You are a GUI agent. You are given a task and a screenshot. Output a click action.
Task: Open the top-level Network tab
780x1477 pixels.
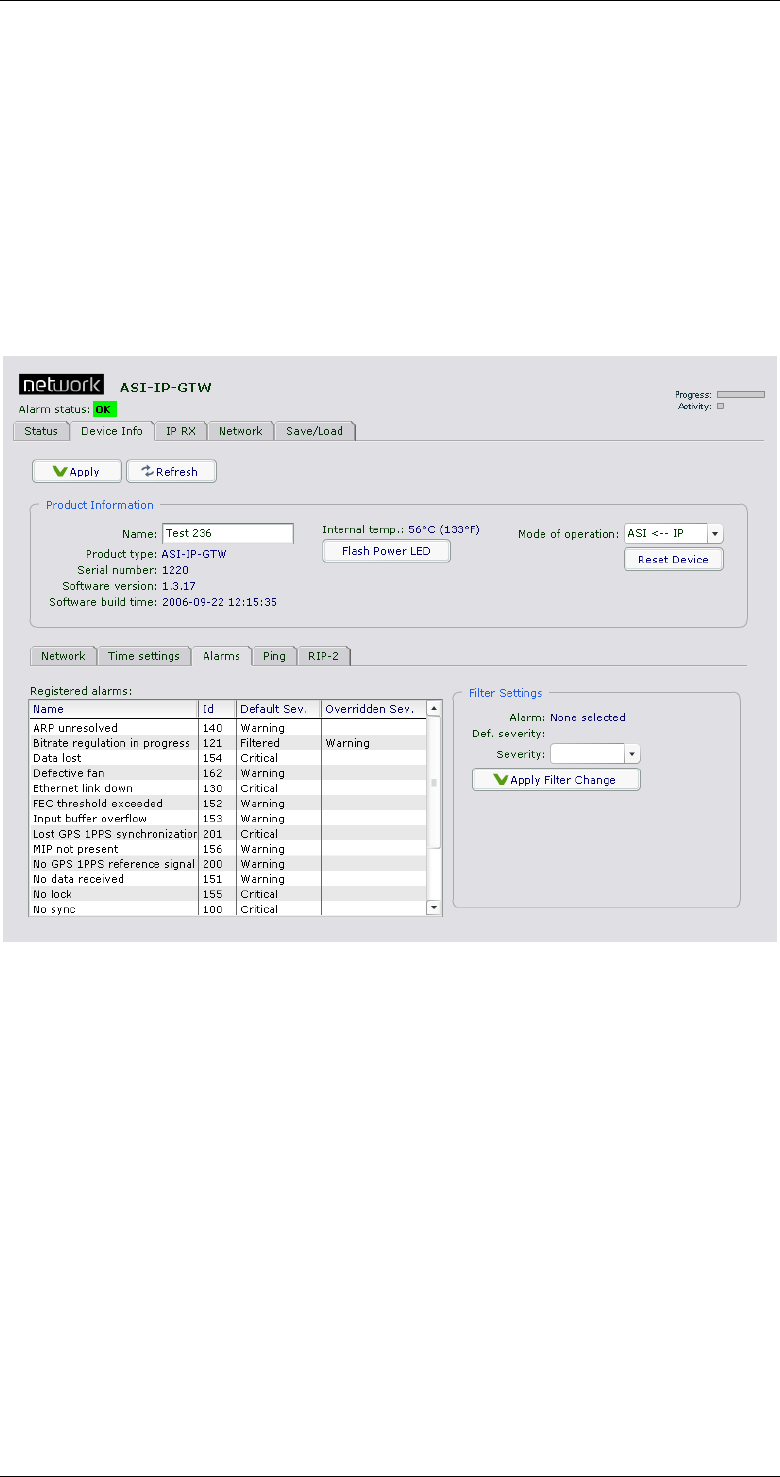(x=240, y=431)
